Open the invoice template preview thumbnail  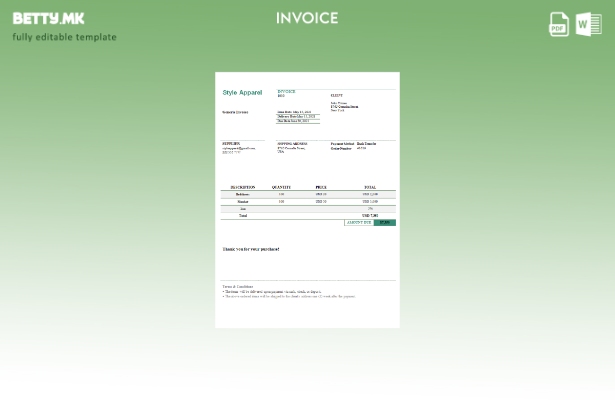tap(307, 199)
